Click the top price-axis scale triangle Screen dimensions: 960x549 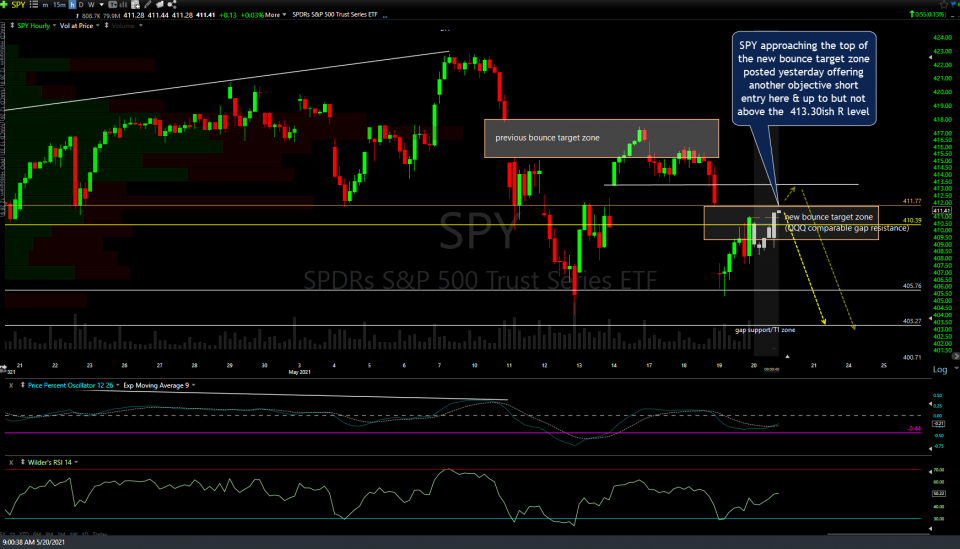point(931,58)
